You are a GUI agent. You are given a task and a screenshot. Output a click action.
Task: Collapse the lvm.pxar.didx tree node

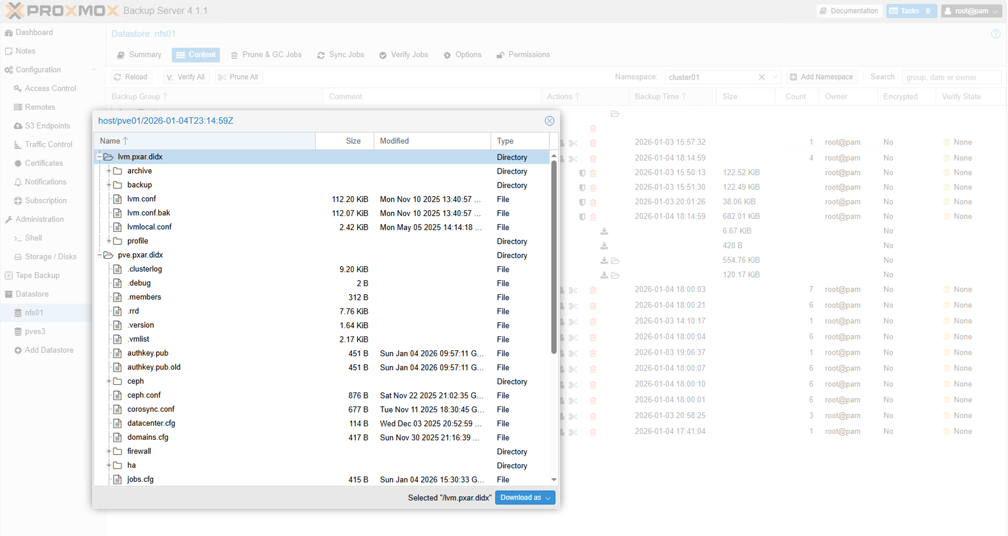[x=100, y=157]
